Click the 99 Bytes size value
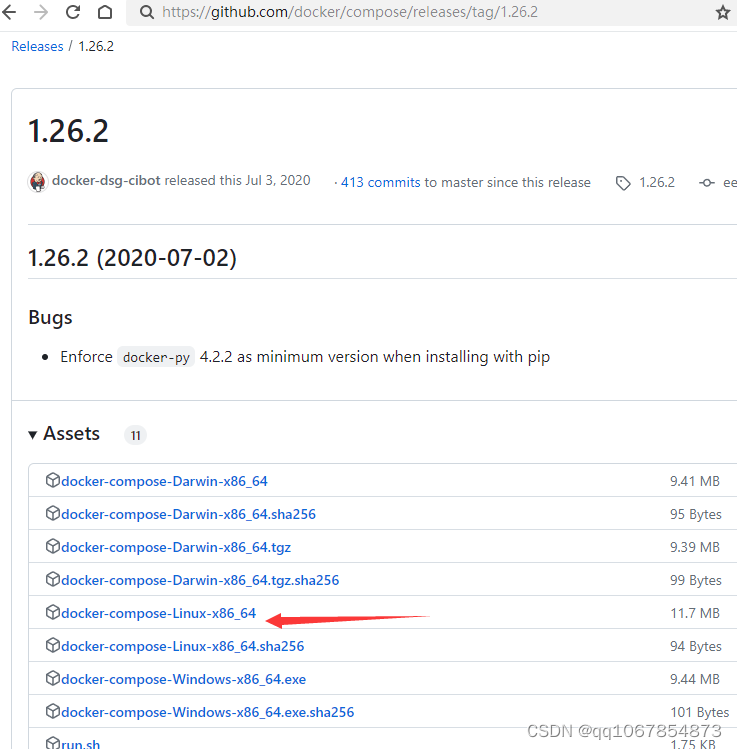The height and width of the screenshot is (749, 737). point(696,580)
